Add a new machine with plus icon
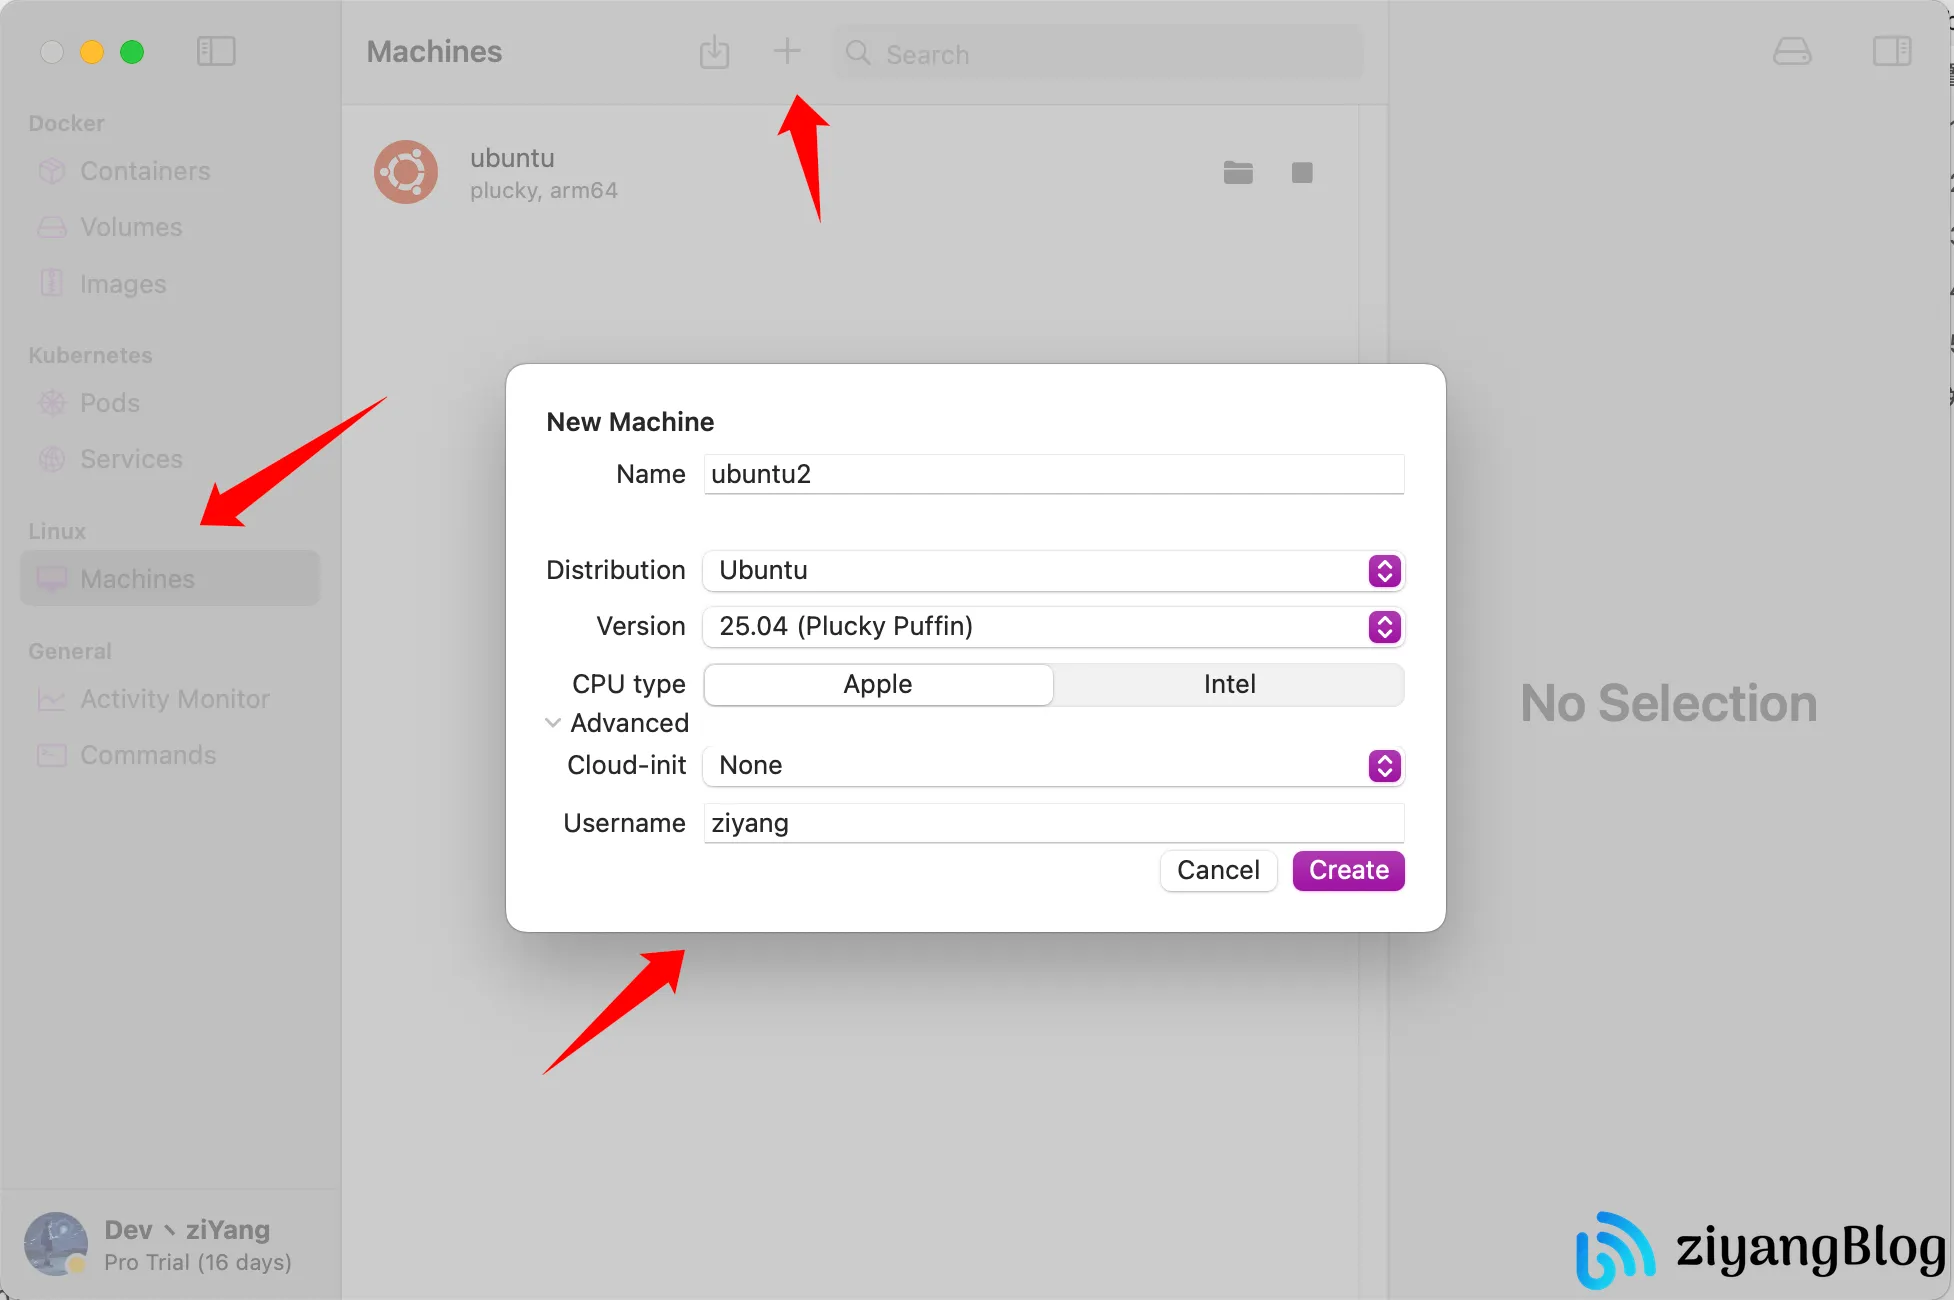The width and height of the screenshot is (1954, 1300). pyautogui.click(x=787, y=51)
